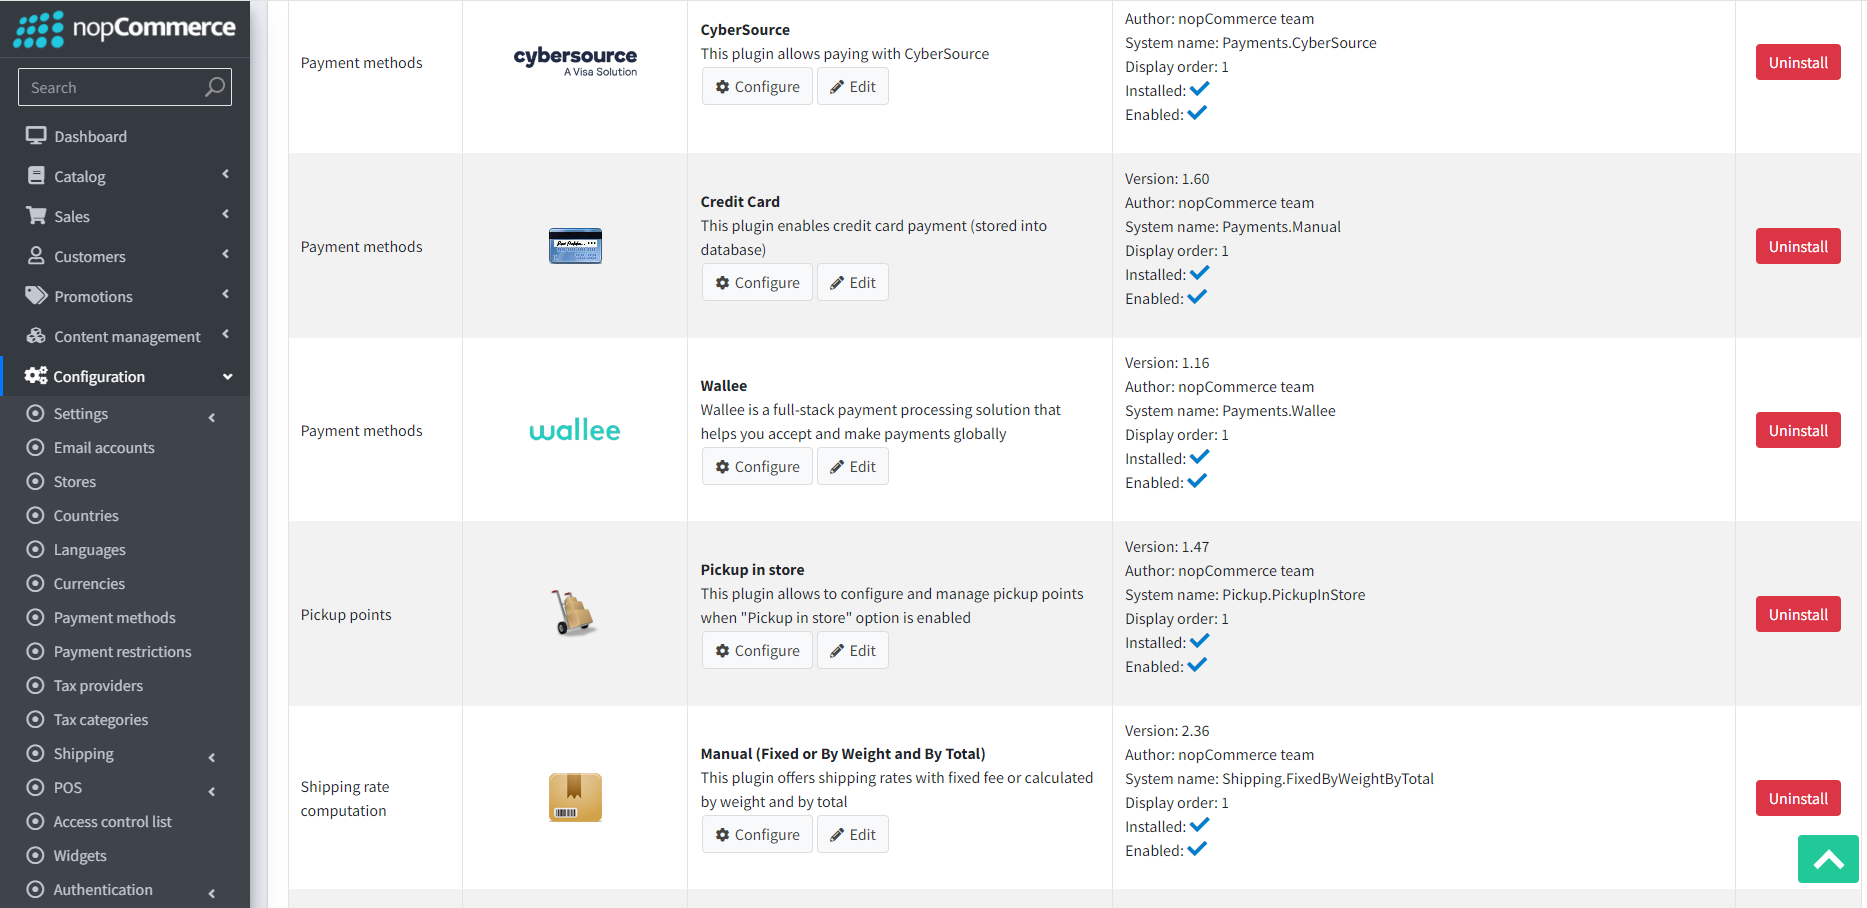Click the nopCommerce logo
The height and width of the screenshot is (908, 1867).
(x=124, y=28)
